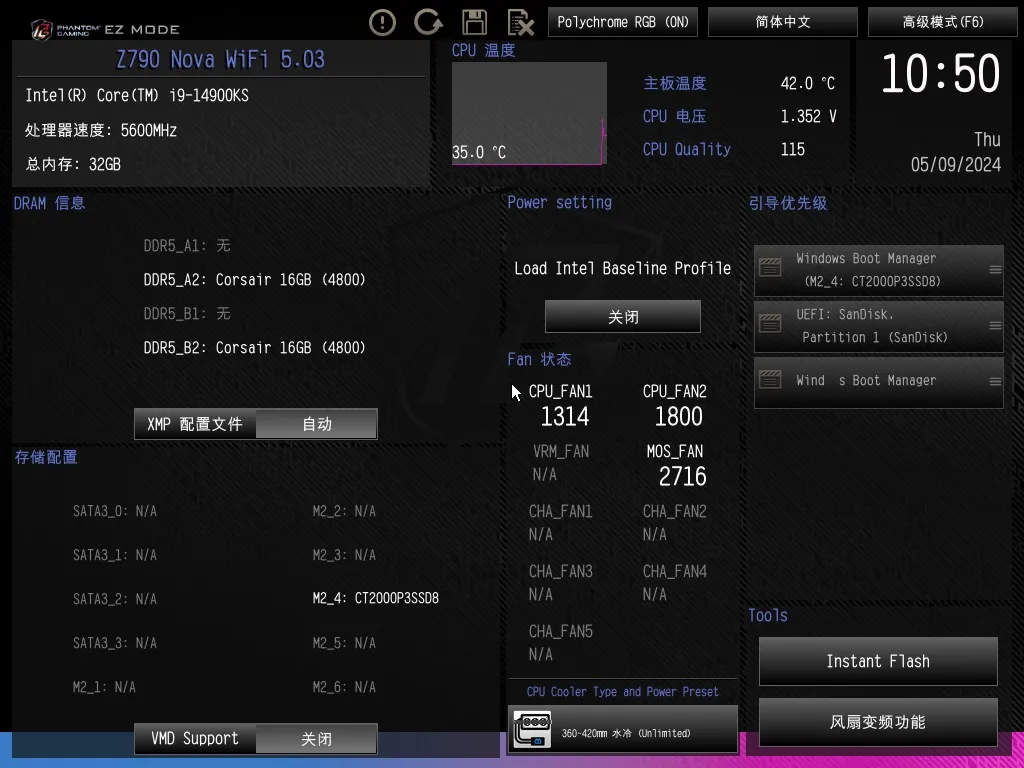The height and width of the screenshot is (768, 1024).
Task: Click the SATA3_2: N/A entry
Action: (x=115, y=599)
